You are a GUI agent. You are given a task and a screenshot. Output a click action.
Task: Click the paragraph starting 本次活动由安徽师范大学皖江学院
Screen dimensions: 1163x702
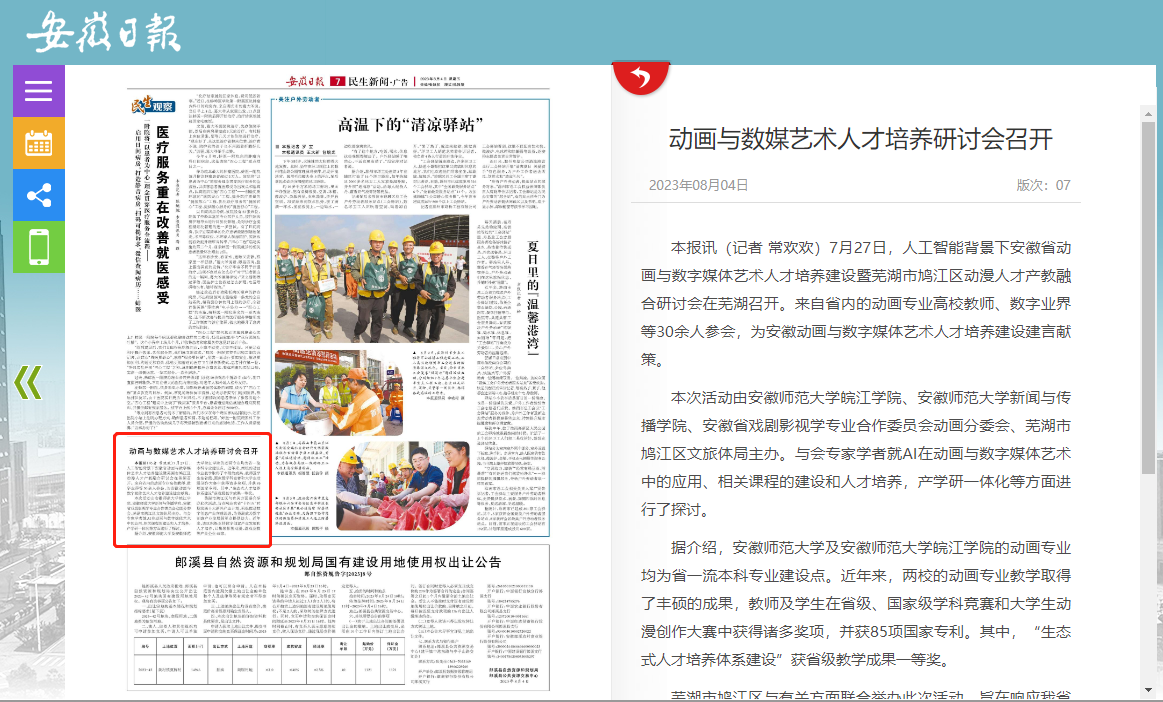(x=856, y=453)
